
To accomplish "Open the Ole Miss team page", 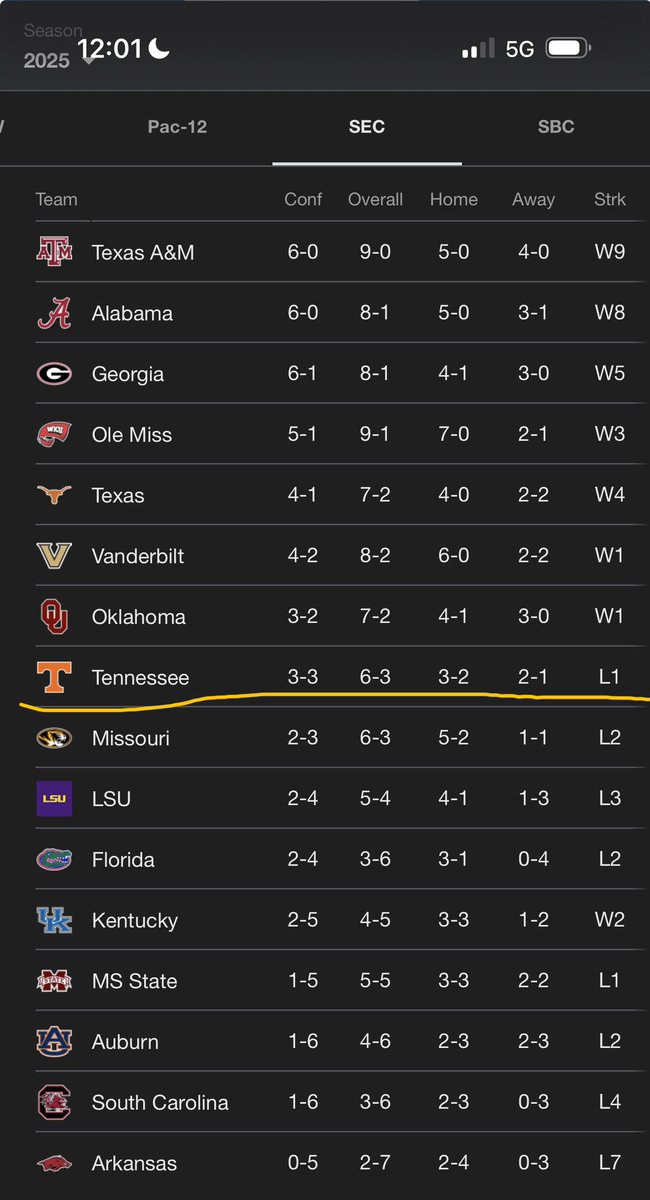I will (132, 435).
